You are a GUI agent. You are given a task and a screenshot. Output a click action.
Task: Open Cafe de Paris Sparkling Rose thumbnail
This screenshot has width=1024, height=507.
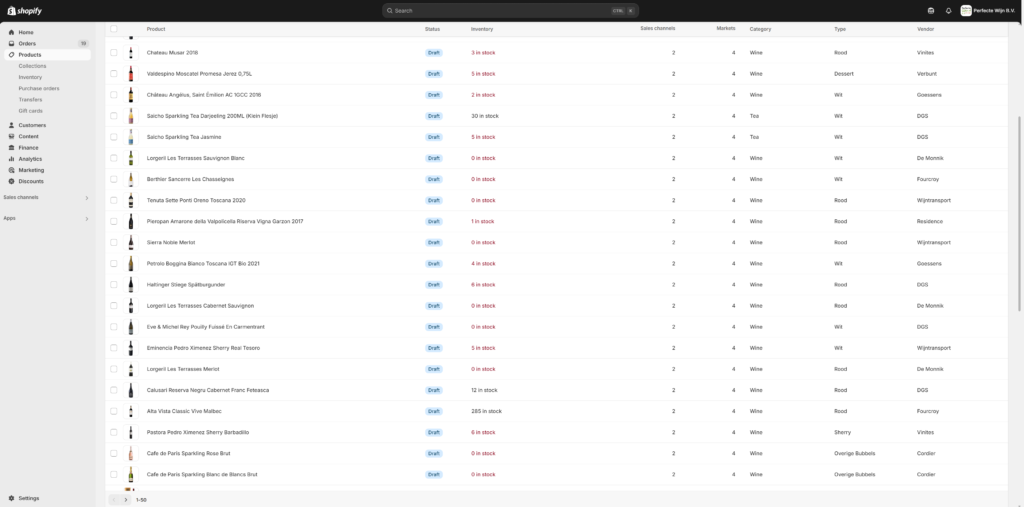[x=131, y=453]
